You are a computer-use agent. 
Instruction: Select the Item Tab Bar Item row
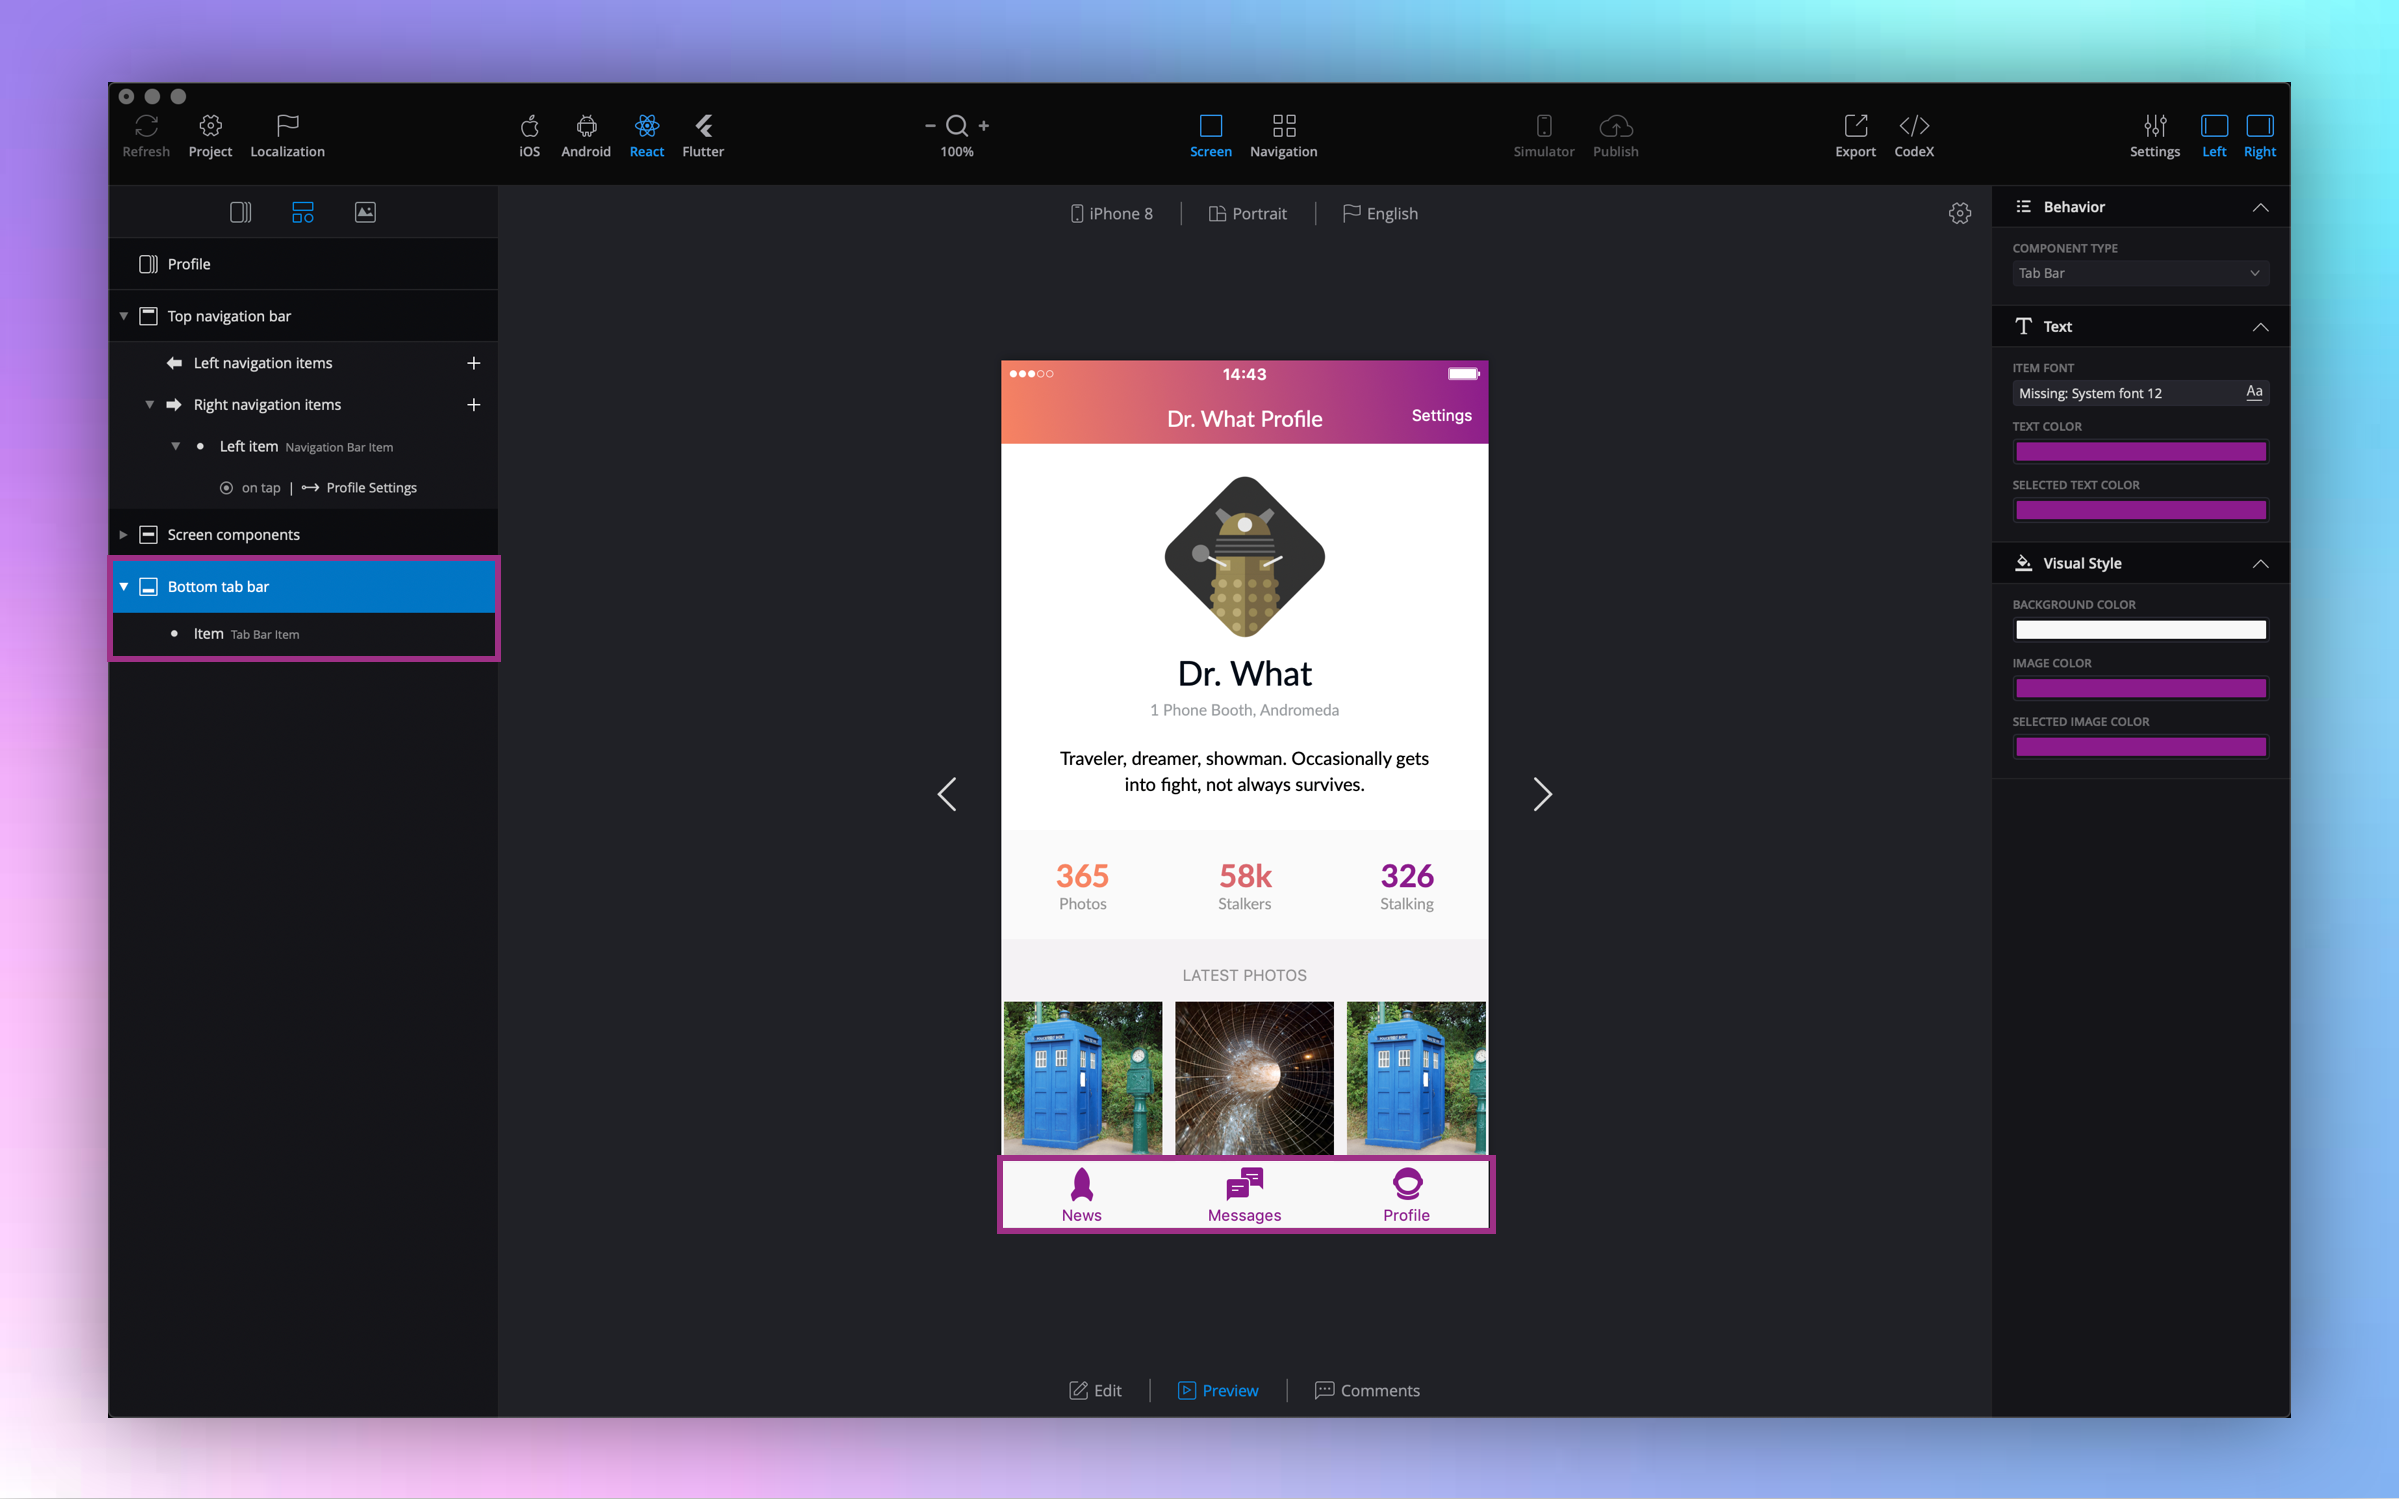pos(303,634)
